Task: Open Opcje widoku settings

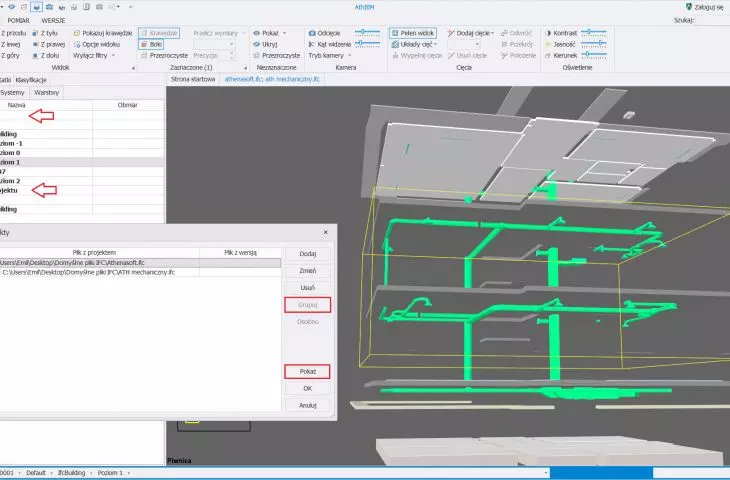Action: pos(97,44)
